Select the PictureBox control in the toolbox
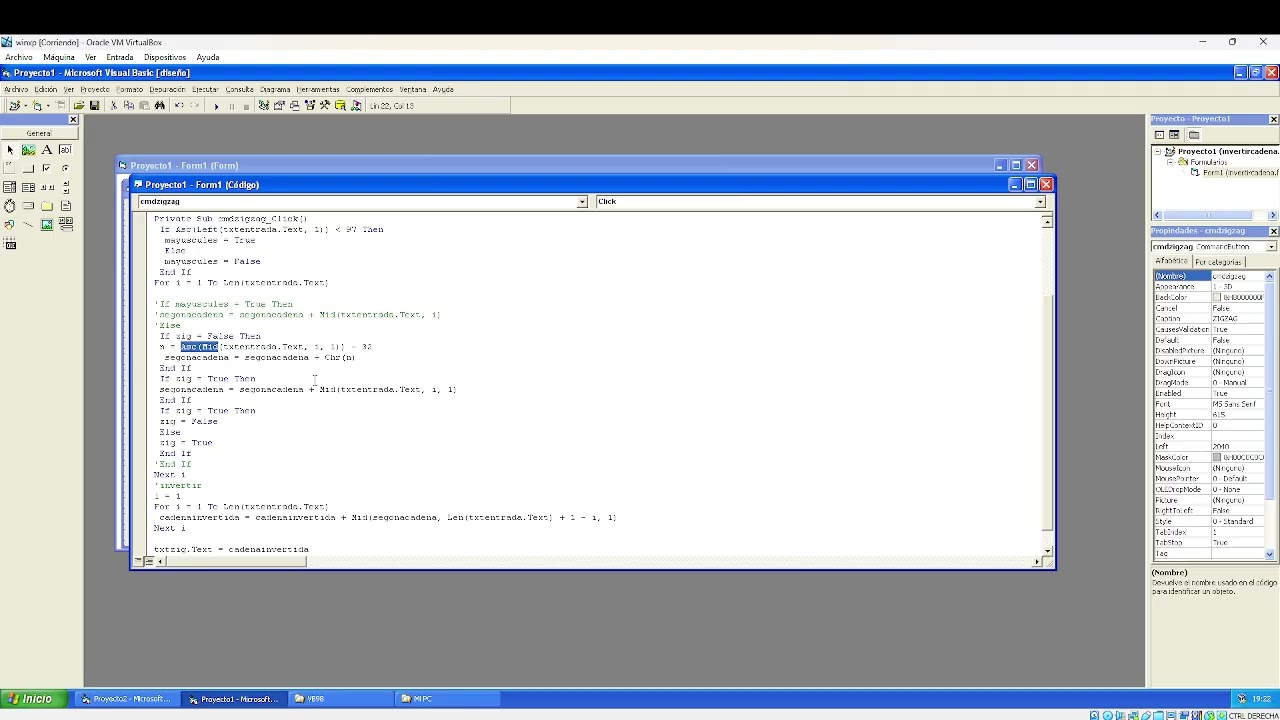The image size is (1280, 720). (x=28, y=150)
